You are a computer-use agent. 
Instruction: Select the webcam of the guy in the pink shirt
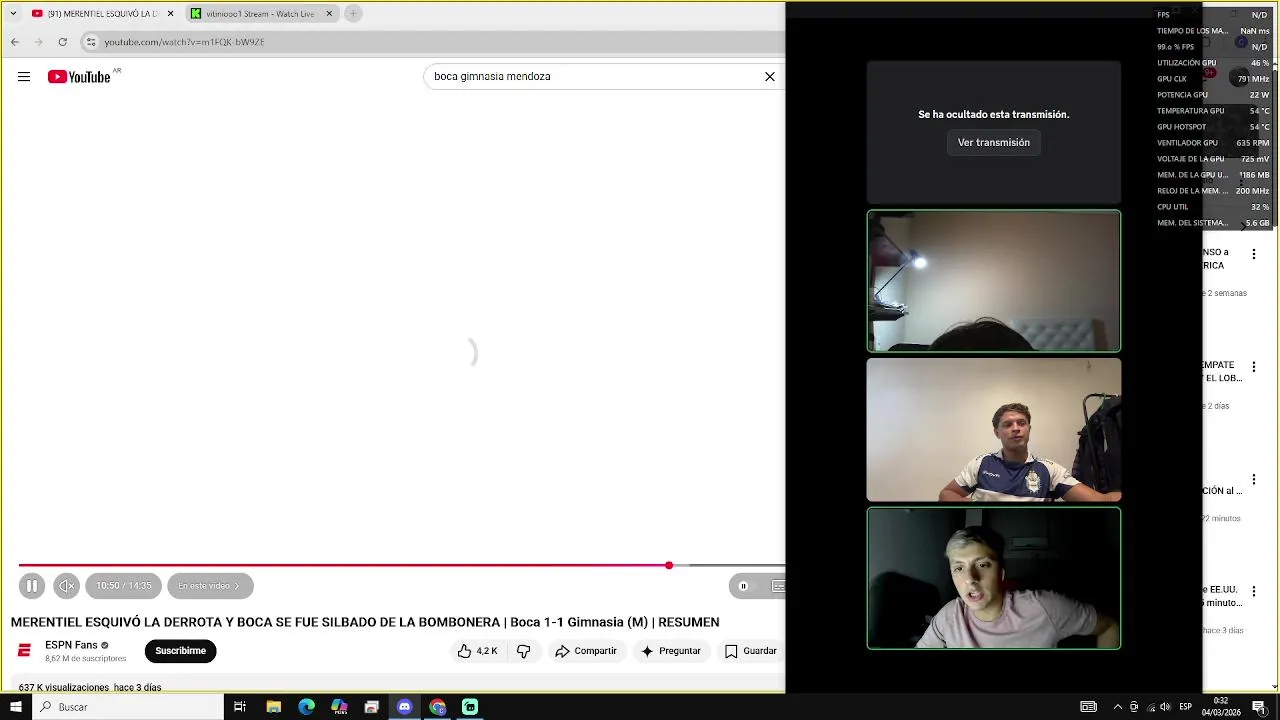993,578
